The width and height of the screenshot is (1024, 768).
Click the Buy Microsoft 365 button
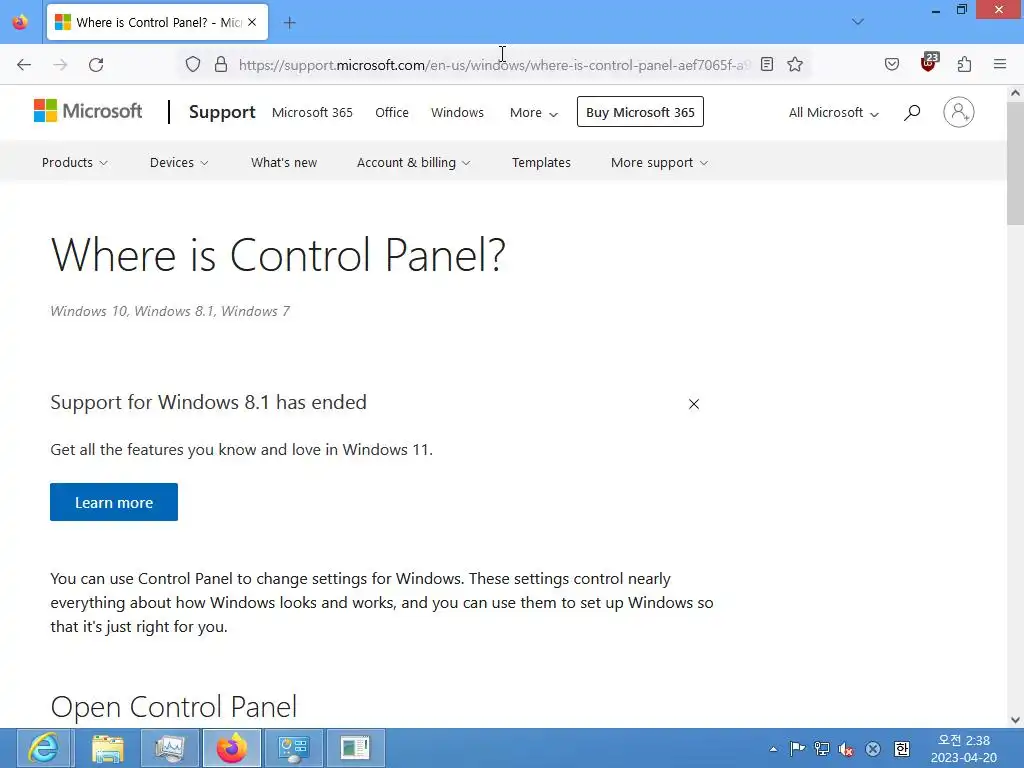tap(640, 112)
